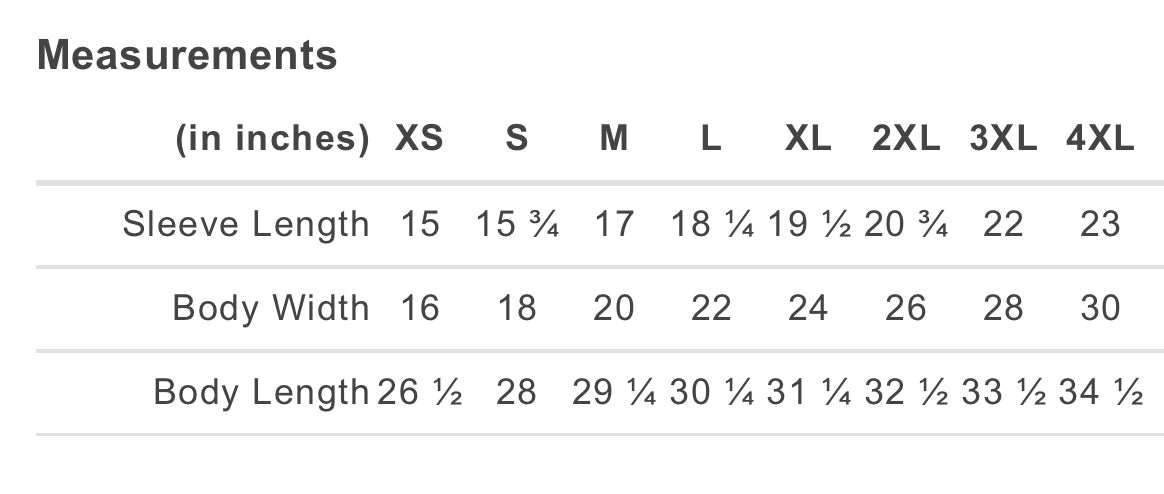Click the Body Length value for S
The image size is (1164, 494).
pyautogui.click(x=516, y=392)
